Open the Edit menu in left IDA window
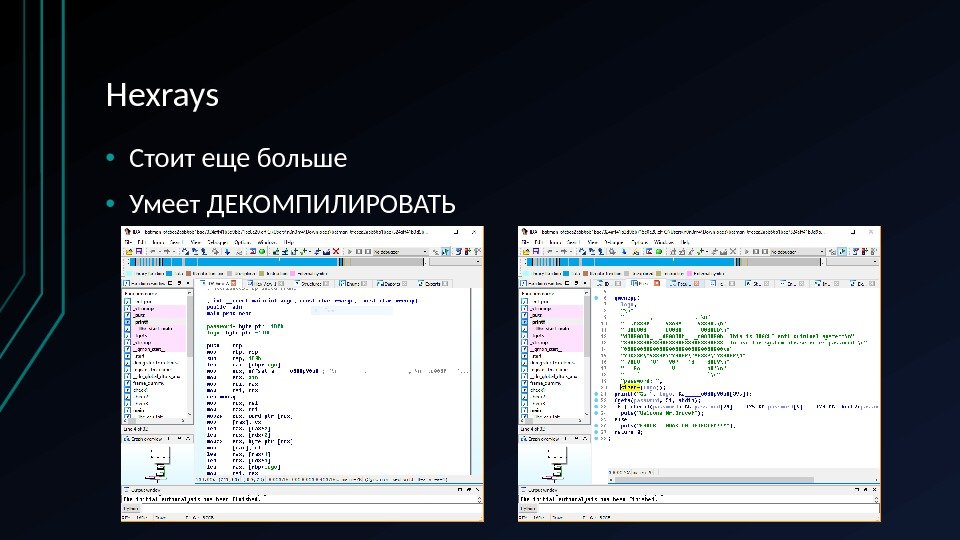The image size is (960, 540). coord(141,242)
